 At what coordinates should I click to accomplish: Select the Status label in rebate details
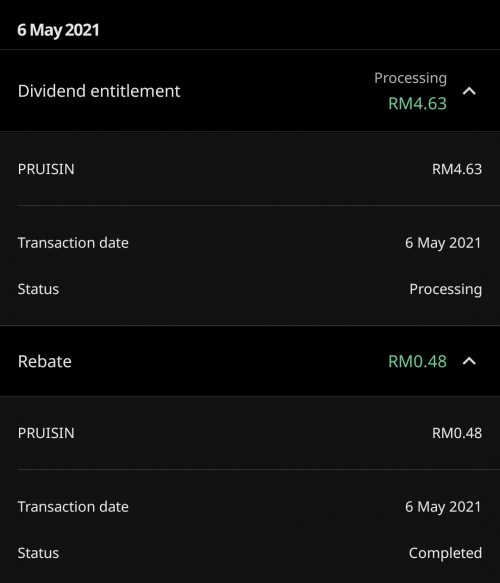coord(38,553)
